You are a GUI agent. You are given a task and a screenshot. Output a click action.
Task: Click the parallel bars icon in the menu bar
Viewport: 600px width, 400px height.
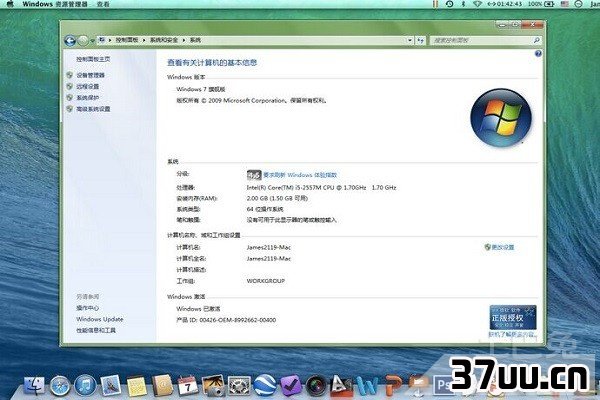click(435, 4)
